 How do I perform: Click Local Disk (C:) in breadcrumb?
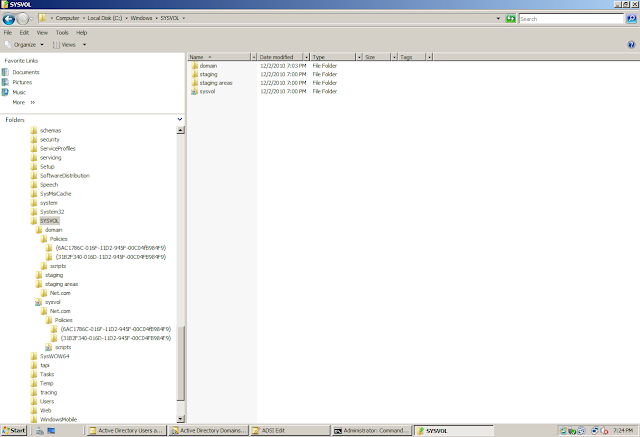(104, 18)
